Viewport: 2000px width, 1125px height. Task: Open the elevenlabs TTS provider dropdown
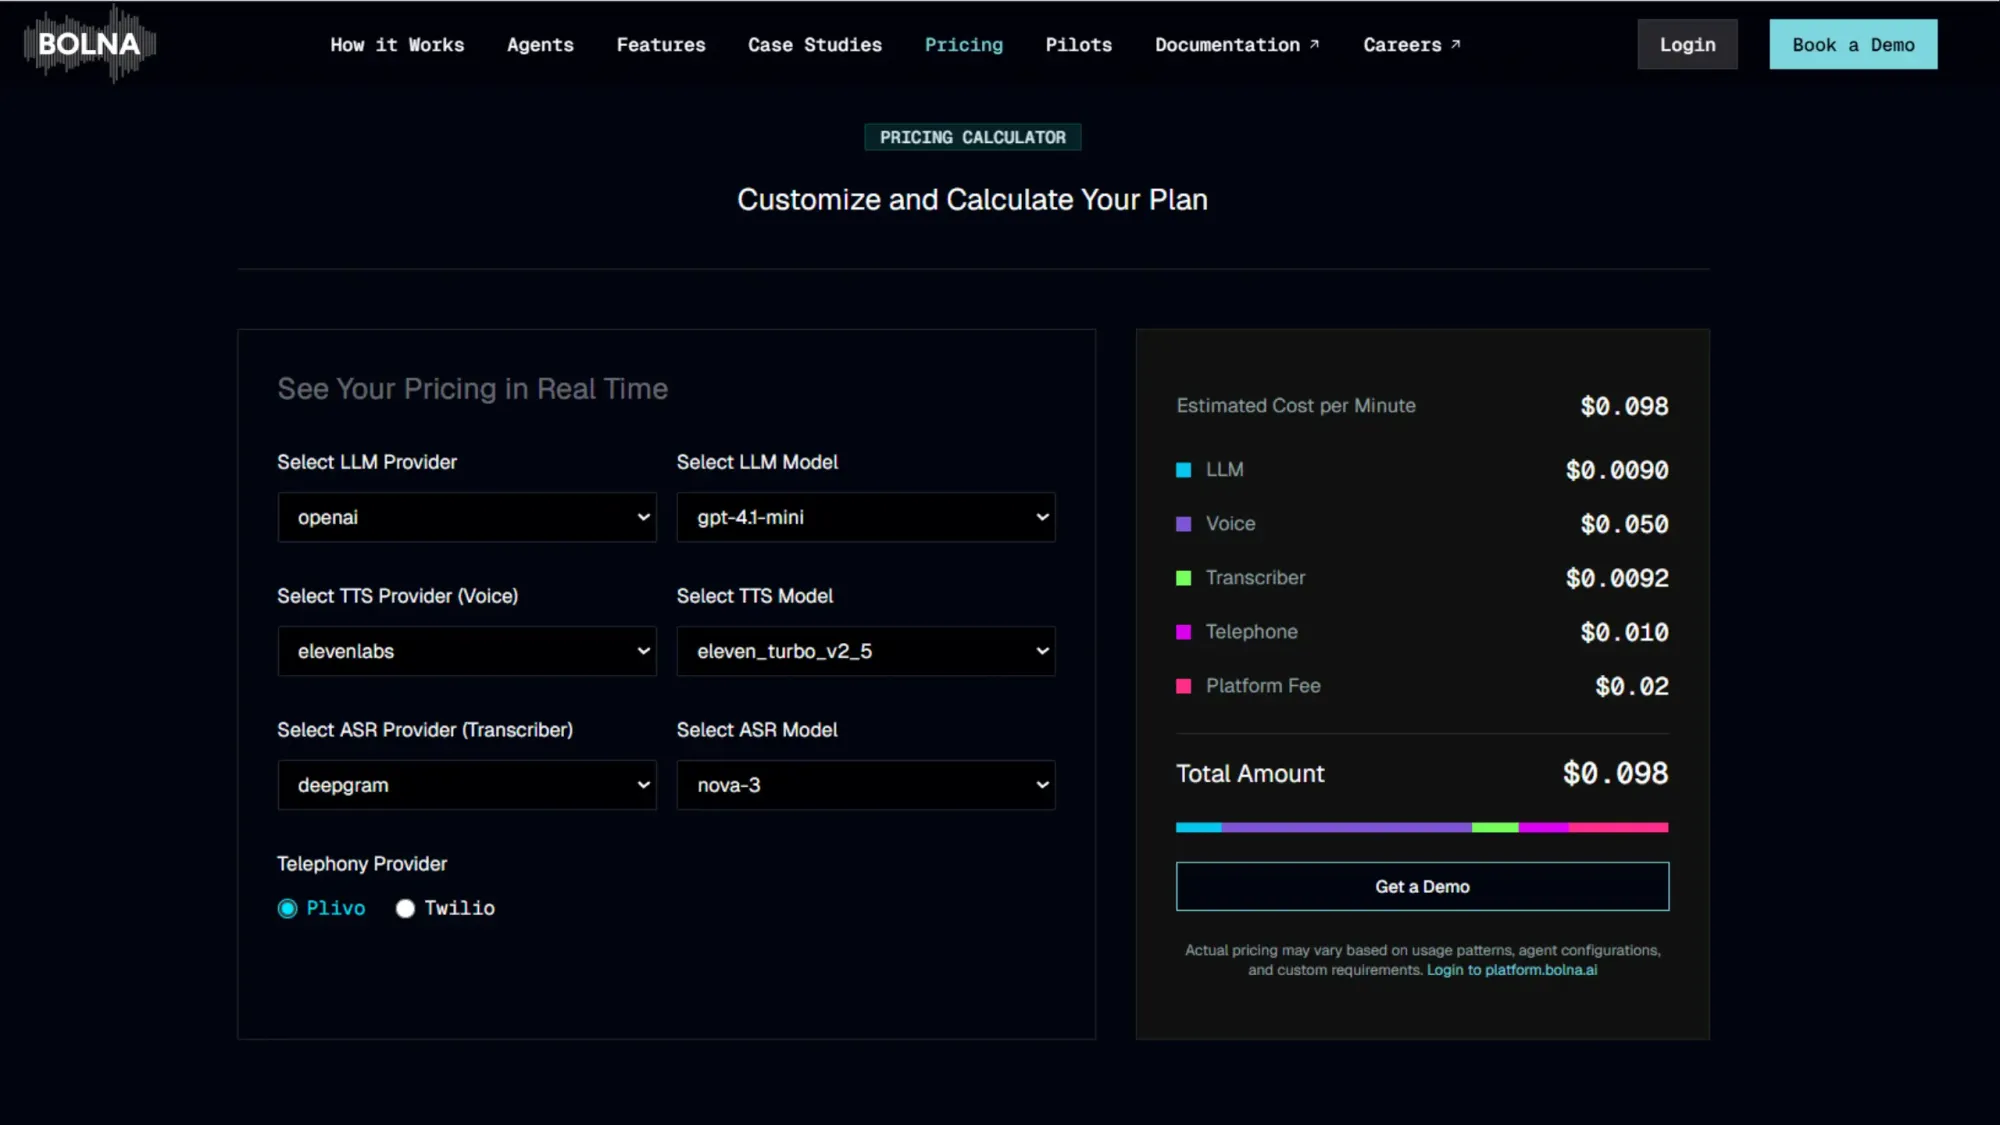[466, 651]
